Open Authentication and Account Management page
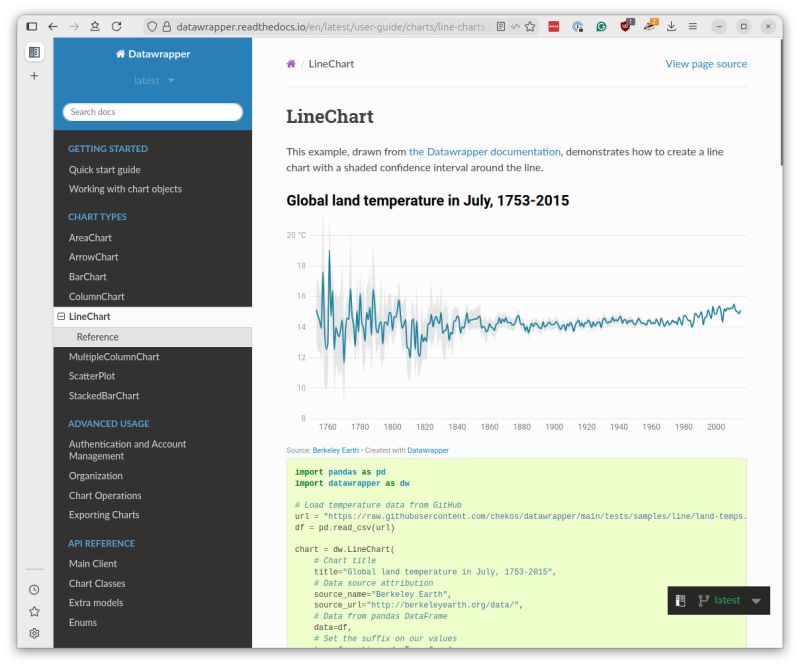Screen dimensions: 800x667 [128, 450]
